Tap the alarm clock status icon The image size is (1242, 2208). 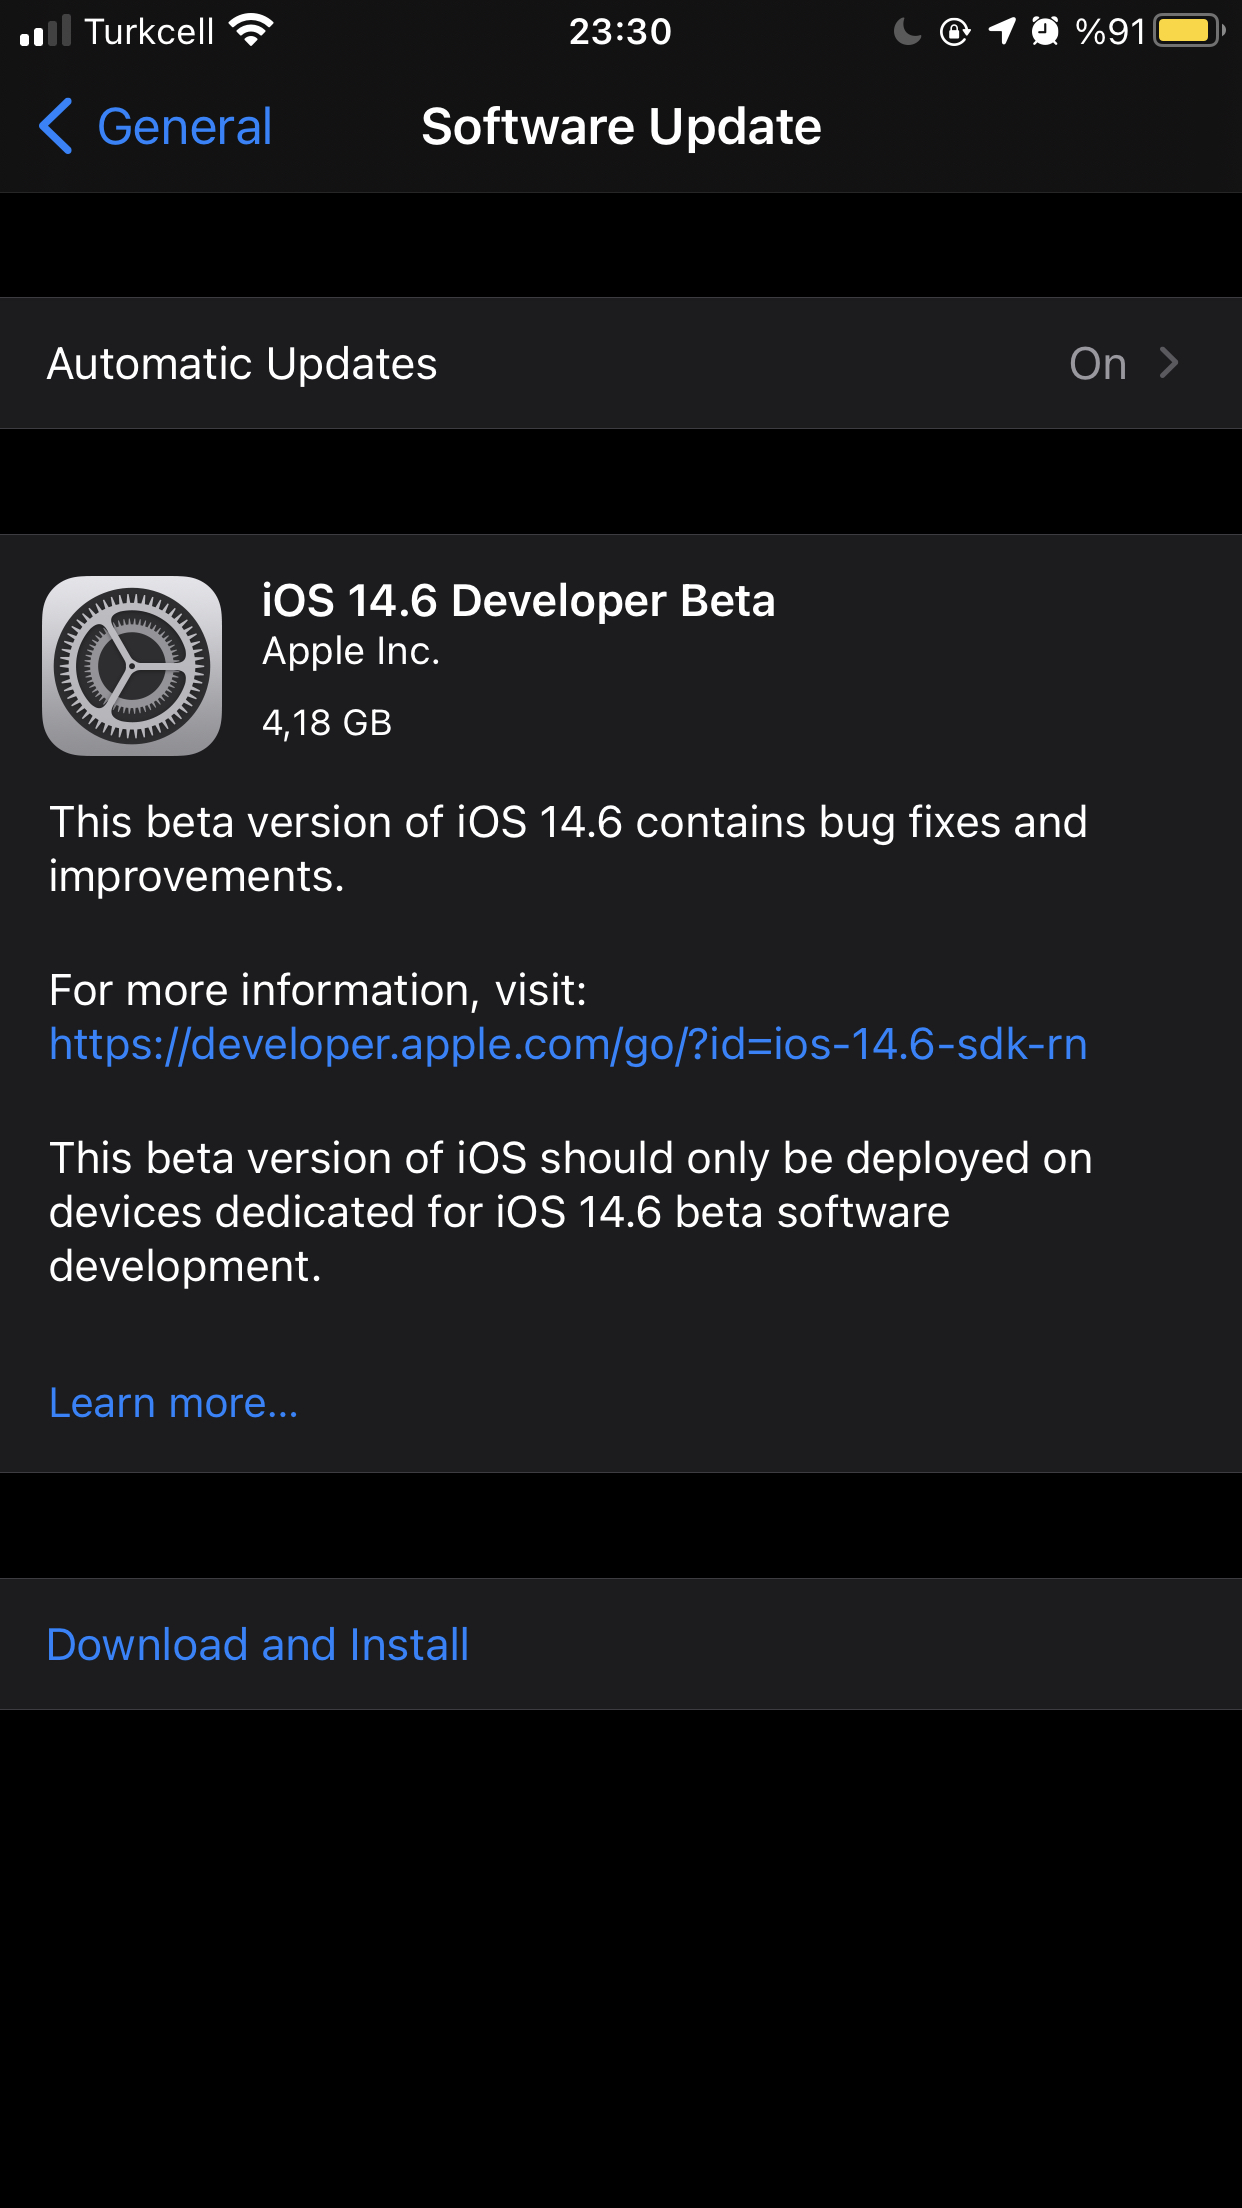1045,31
